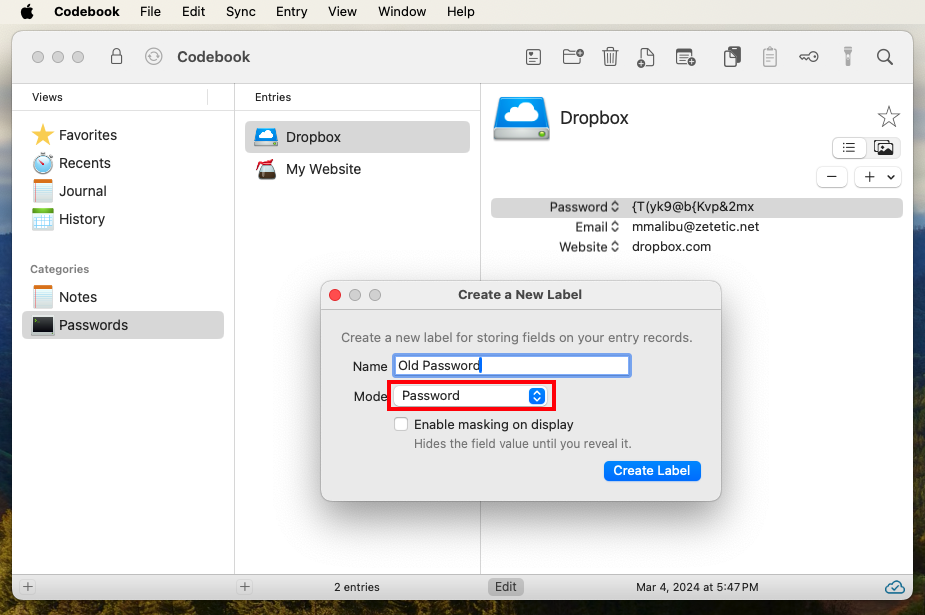925x615 pixels.
Task: Select the Dropbox entry
Action: coord(357,137)
